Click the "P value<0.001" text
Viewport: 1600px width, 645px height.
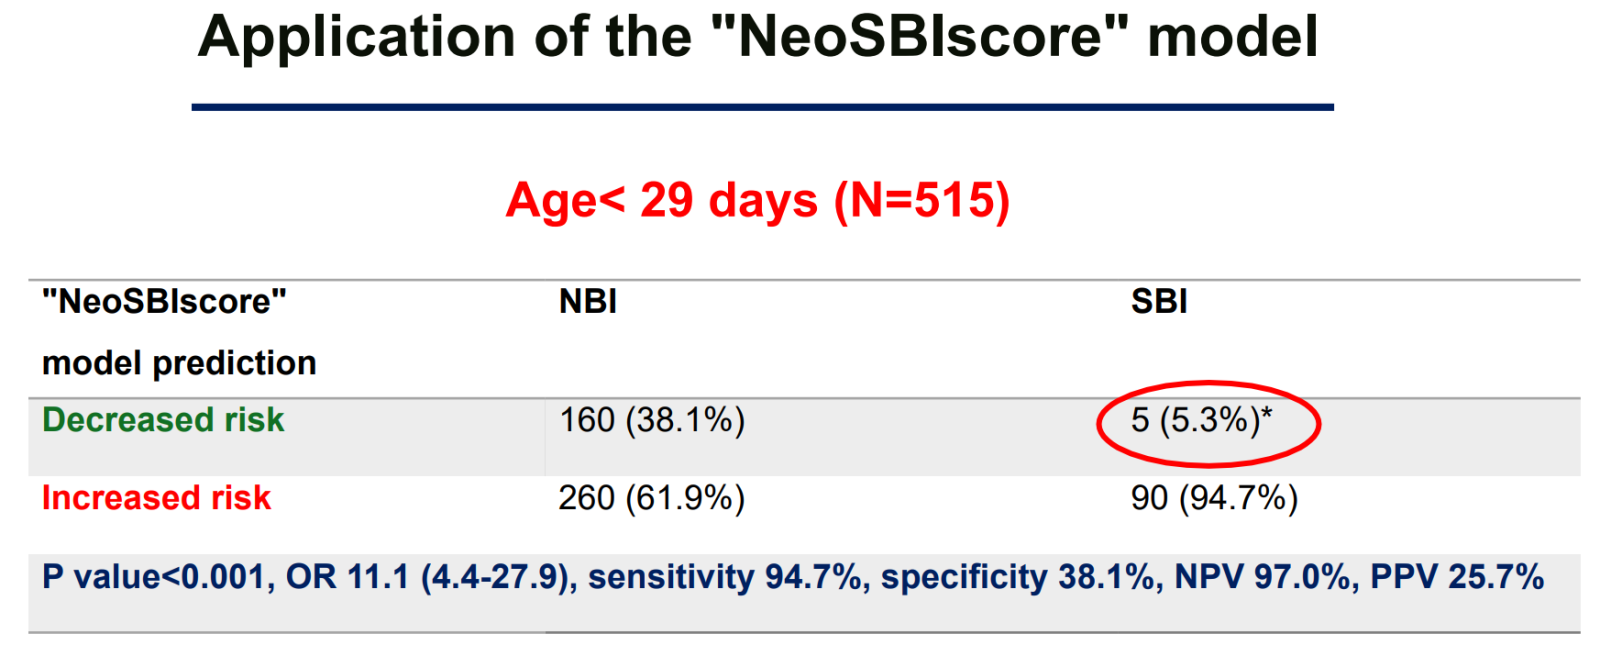tap(156, 577)
